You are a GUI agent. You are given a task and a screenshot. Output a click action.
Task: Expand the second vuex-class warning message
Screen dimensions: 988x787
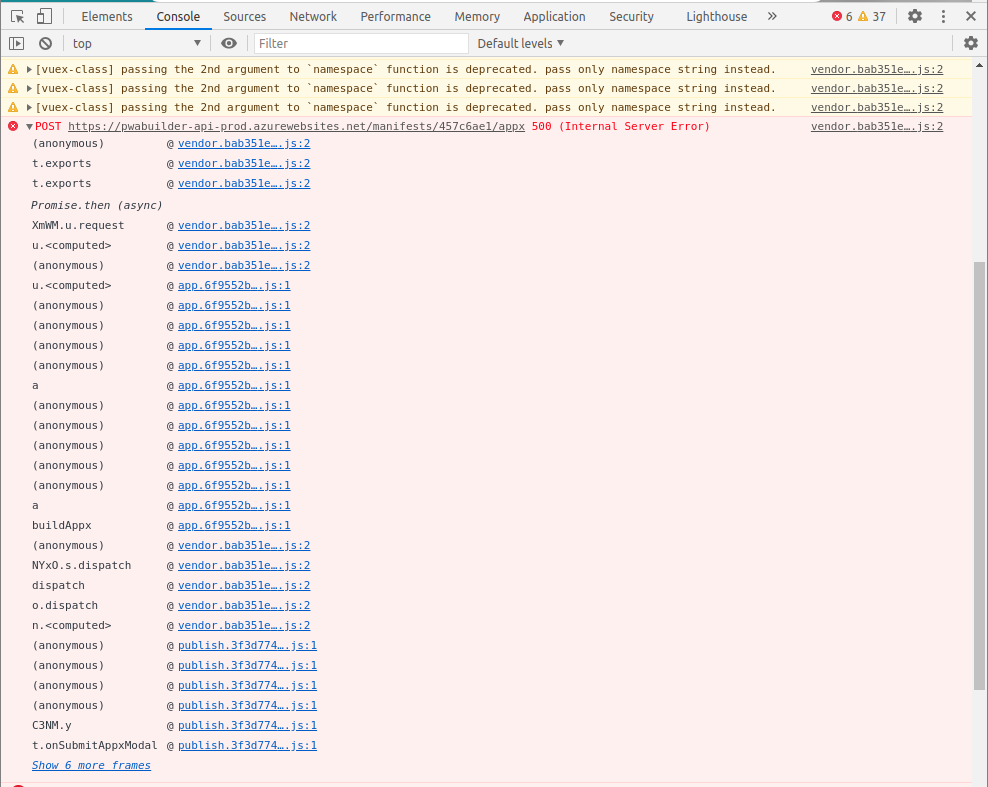point(29,88)
